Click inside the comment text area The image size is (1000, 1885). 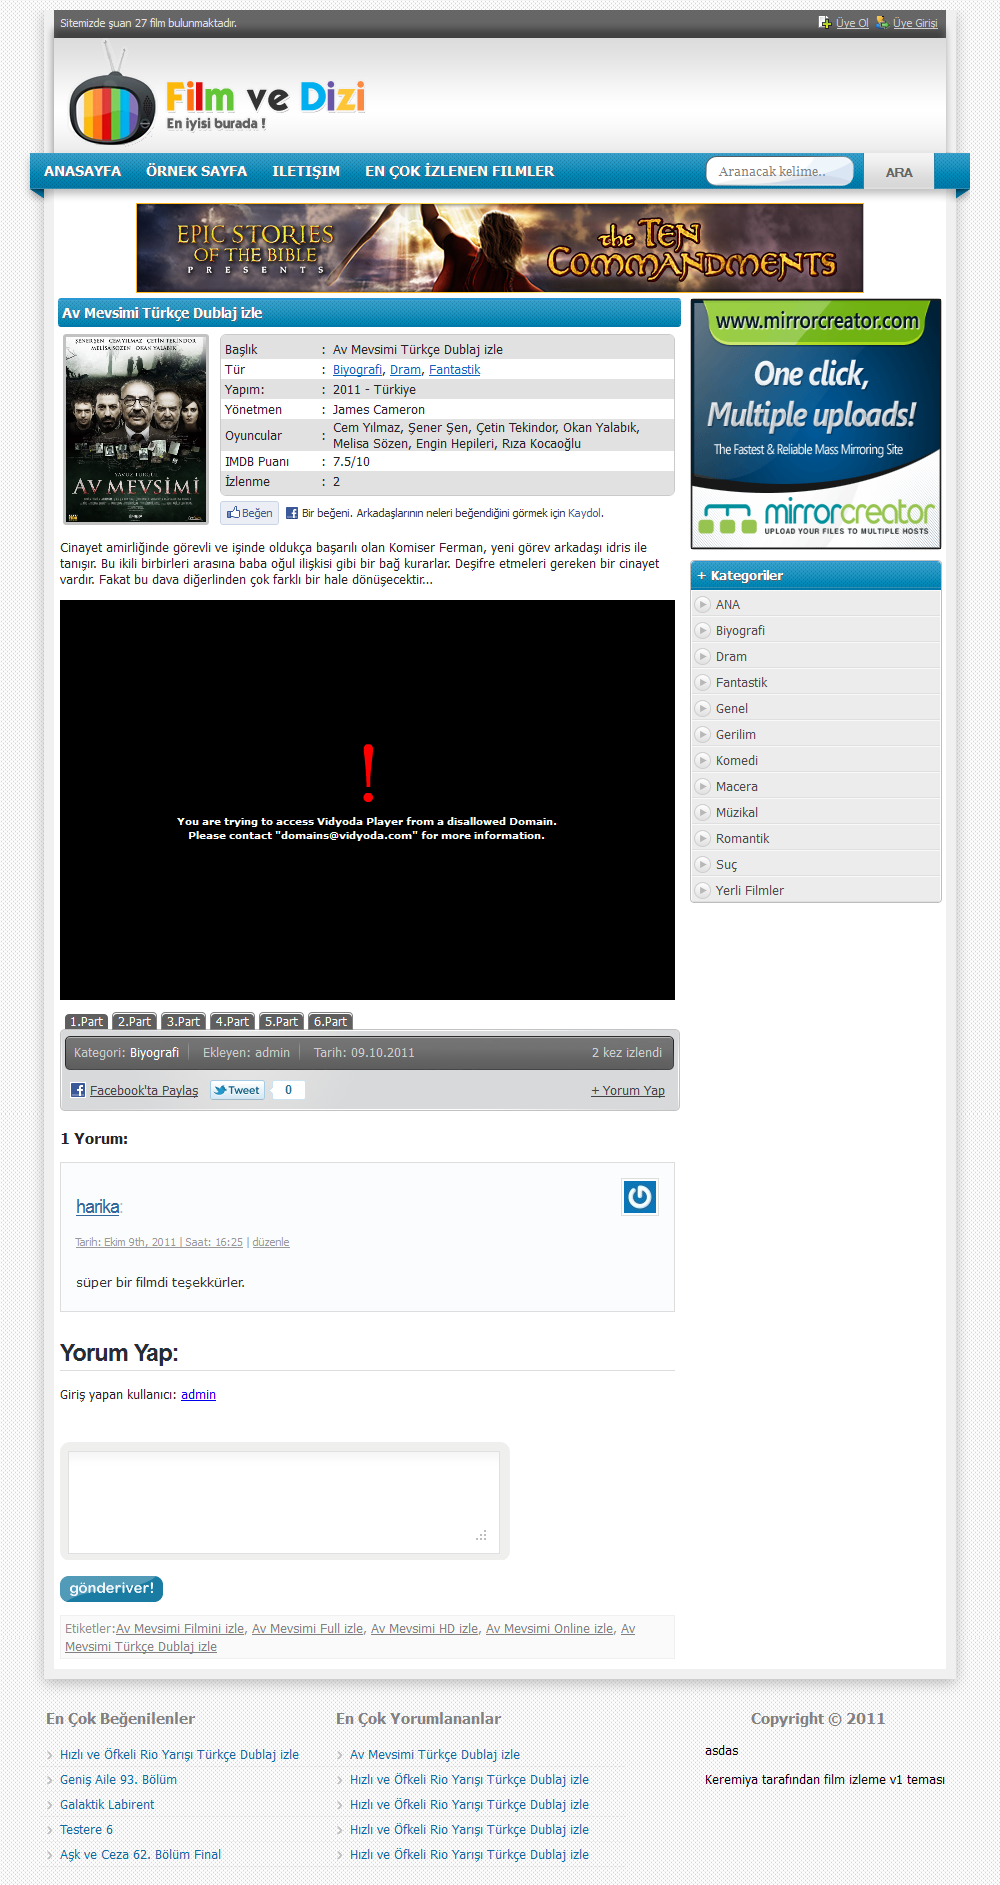tap(284, 1501)
